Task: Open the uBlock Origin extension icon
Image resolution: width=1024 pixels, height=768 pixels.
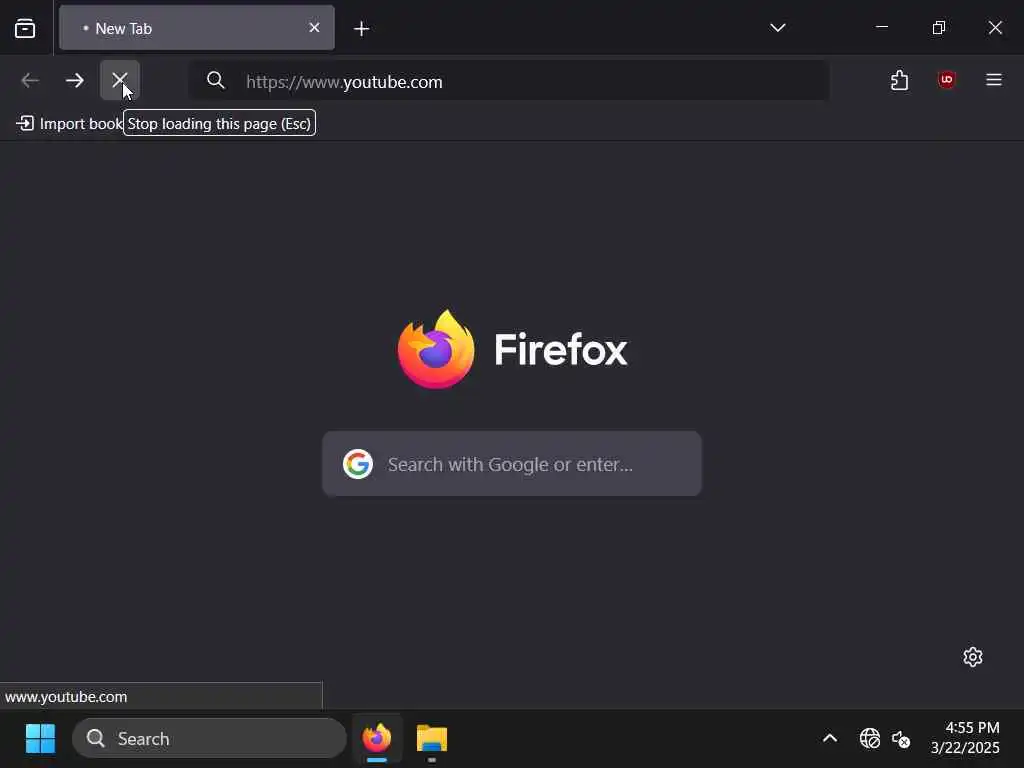Action: 946,80
